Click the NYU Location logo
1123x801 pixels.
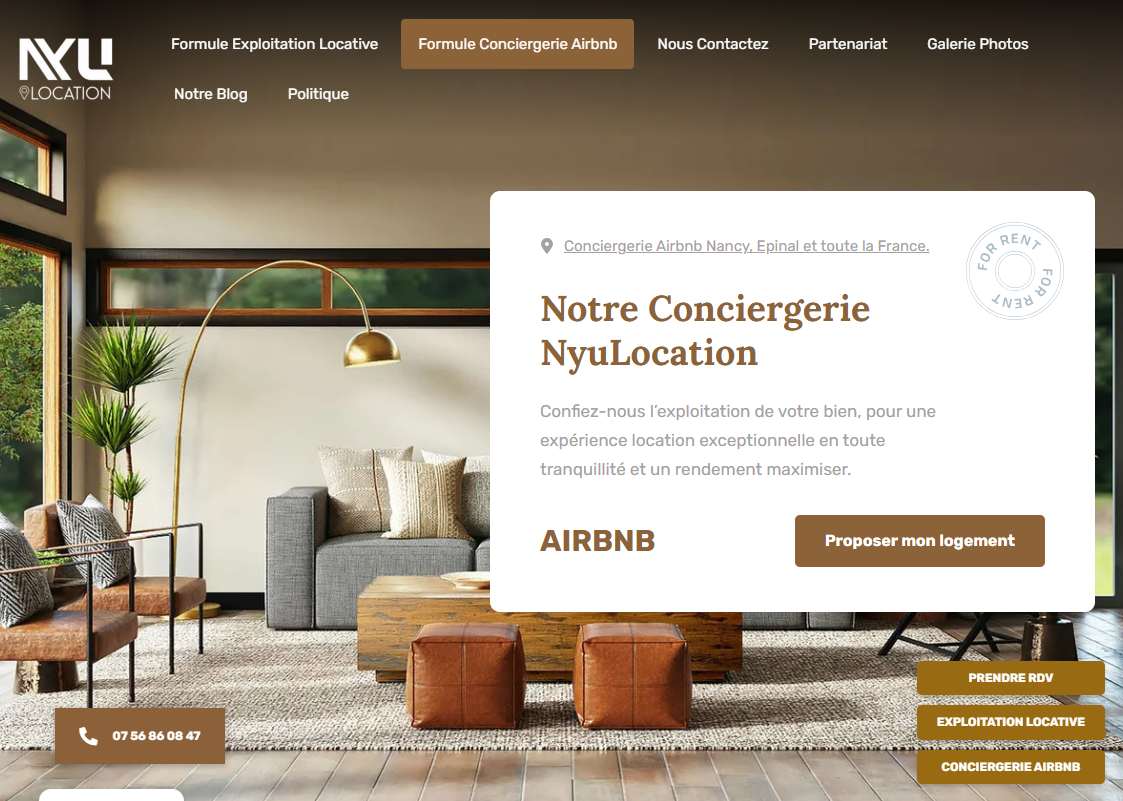point(65,69)
